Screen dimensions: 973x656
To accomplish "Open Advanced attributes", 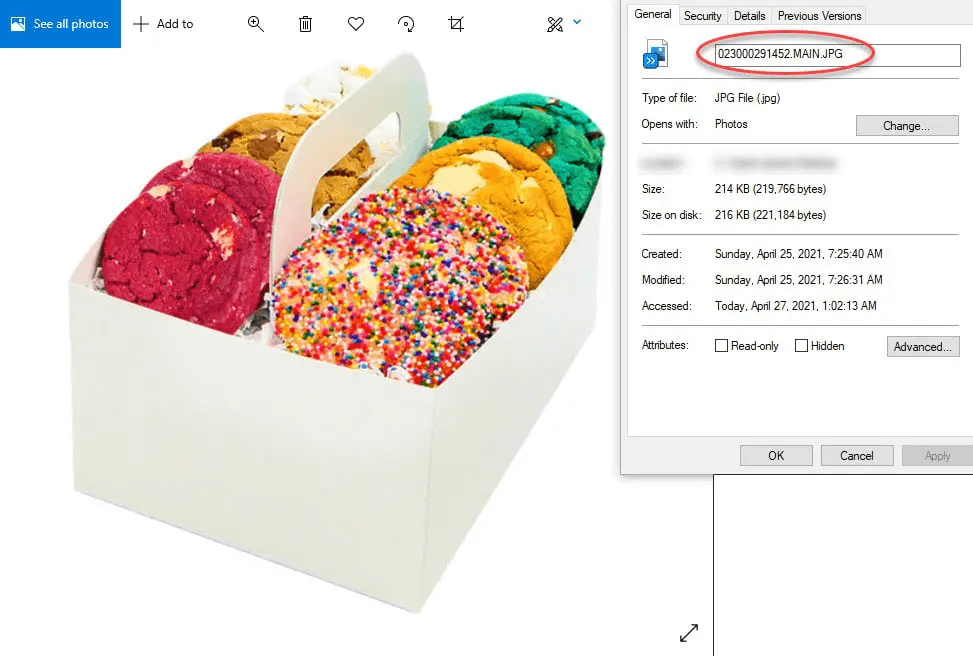I will point(922,345).
